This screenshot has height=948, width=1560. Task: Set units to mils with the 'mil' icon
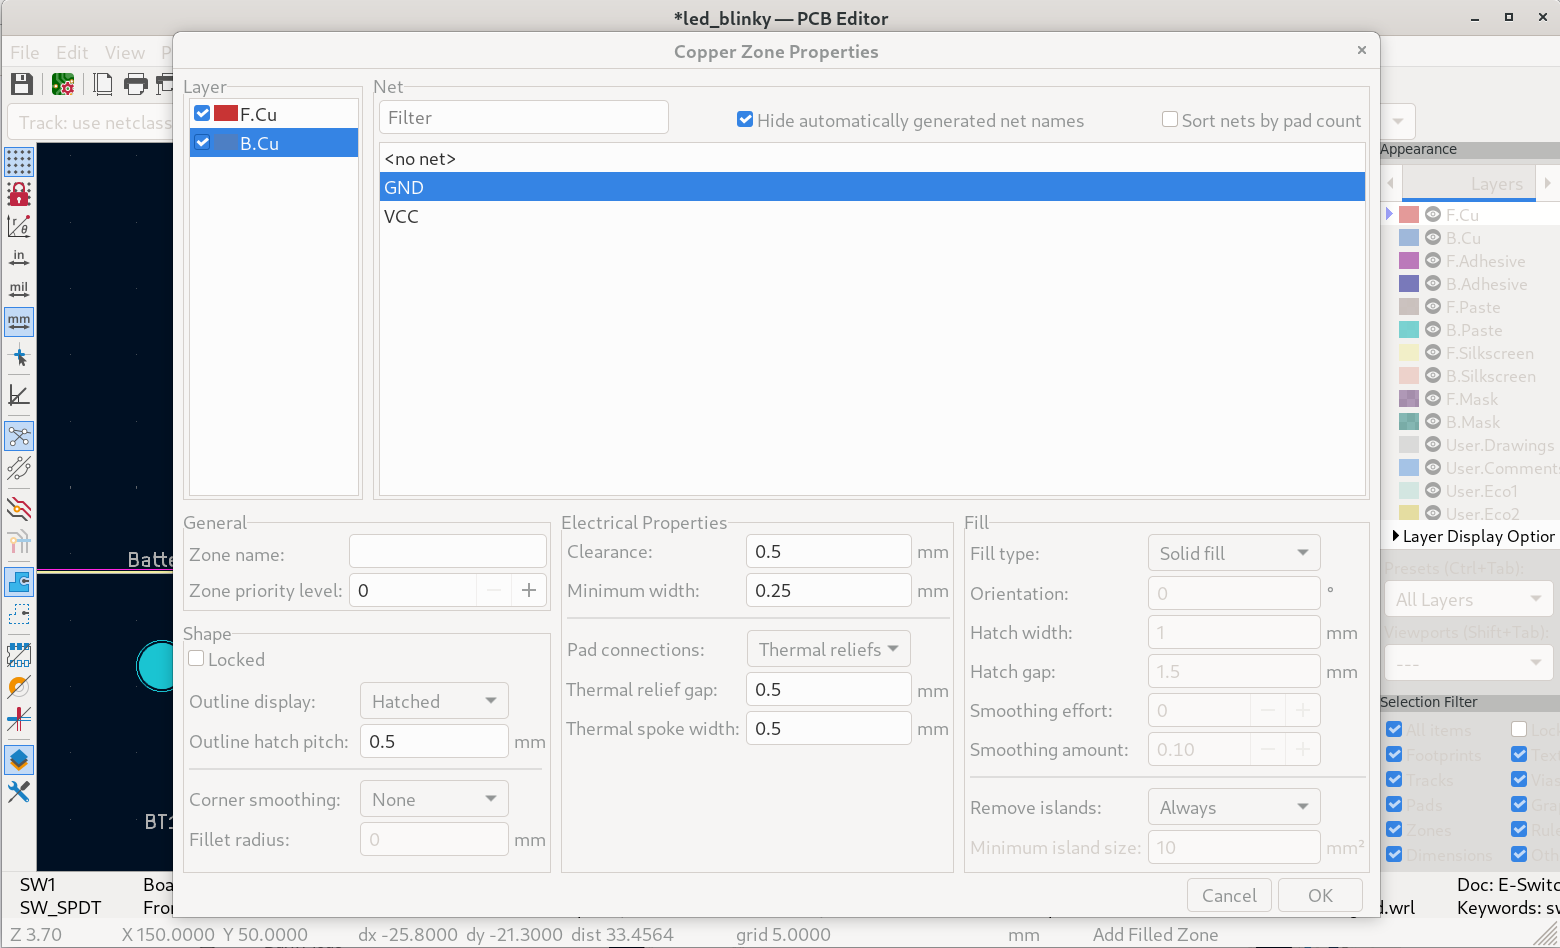point(19,290)
